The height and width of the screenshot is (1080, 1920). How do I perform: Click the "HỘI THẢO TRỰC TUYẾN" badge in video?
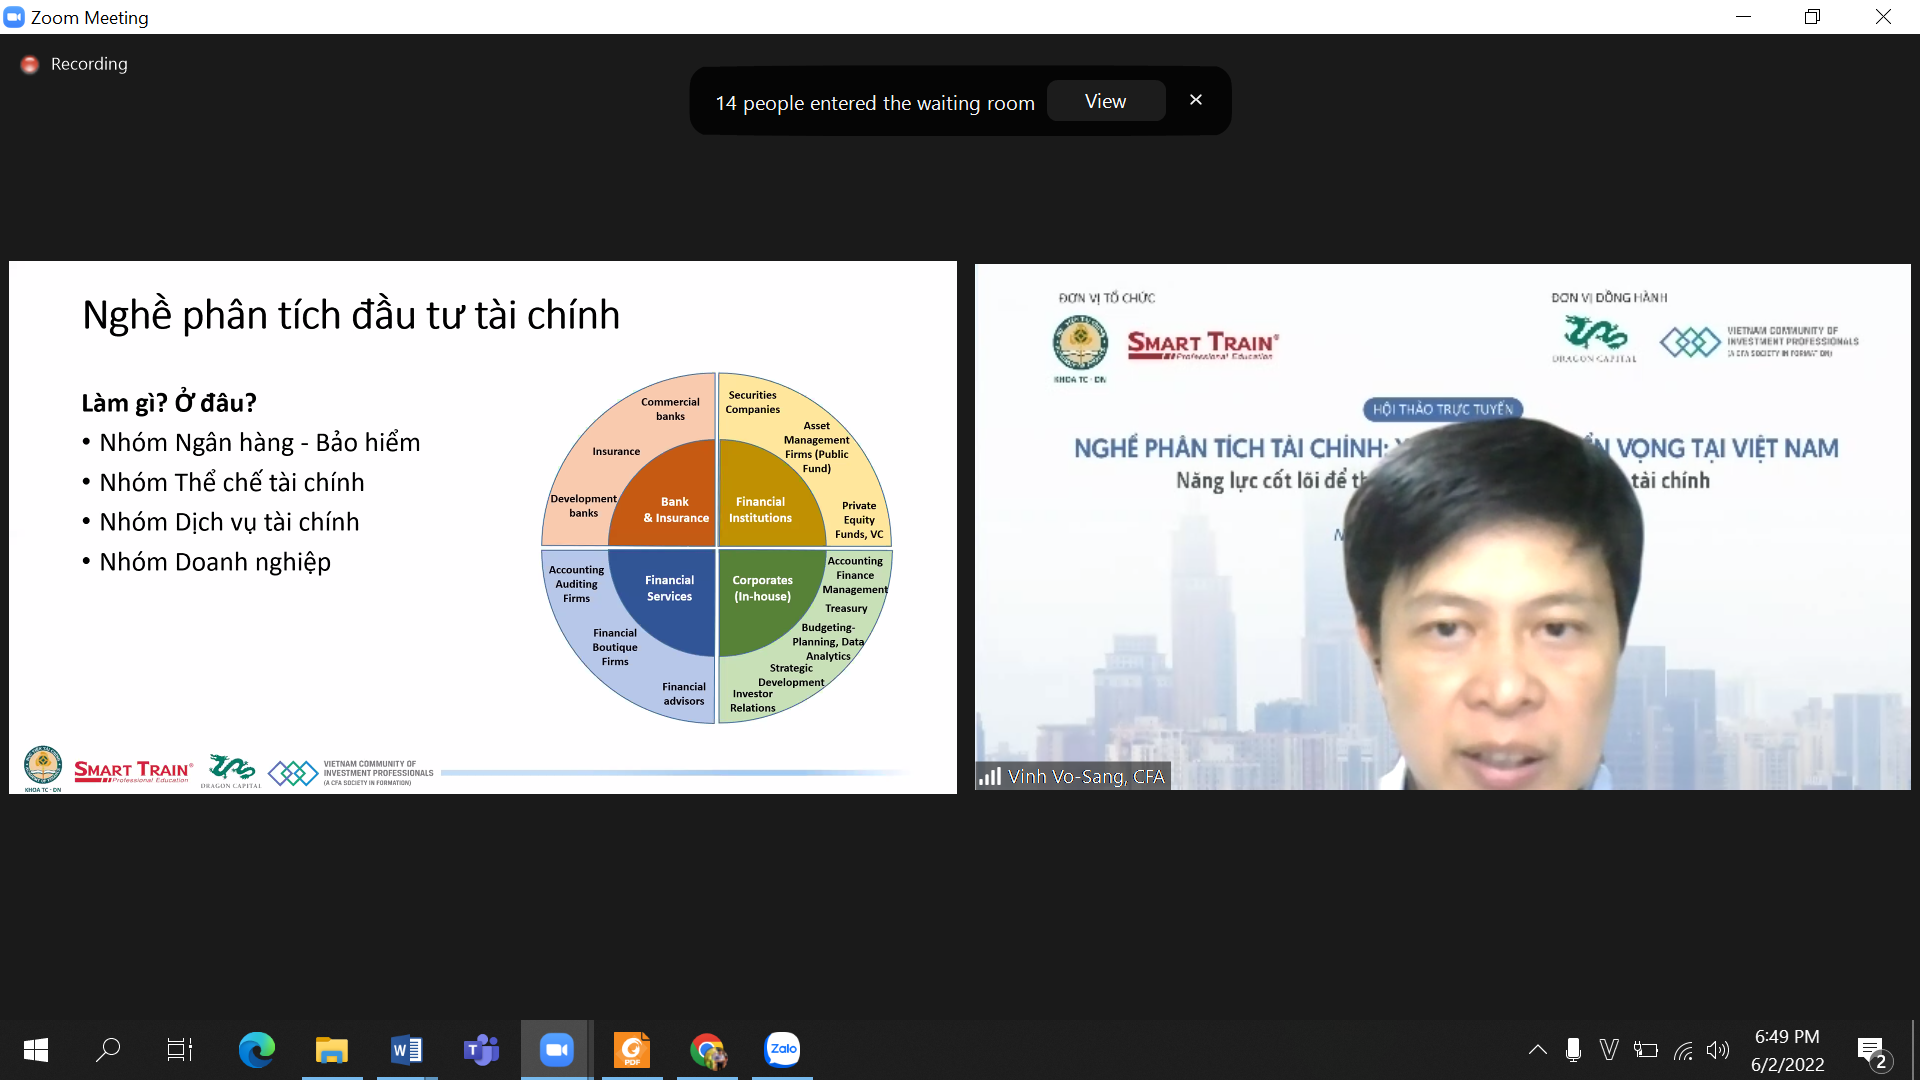(1443, 409)
